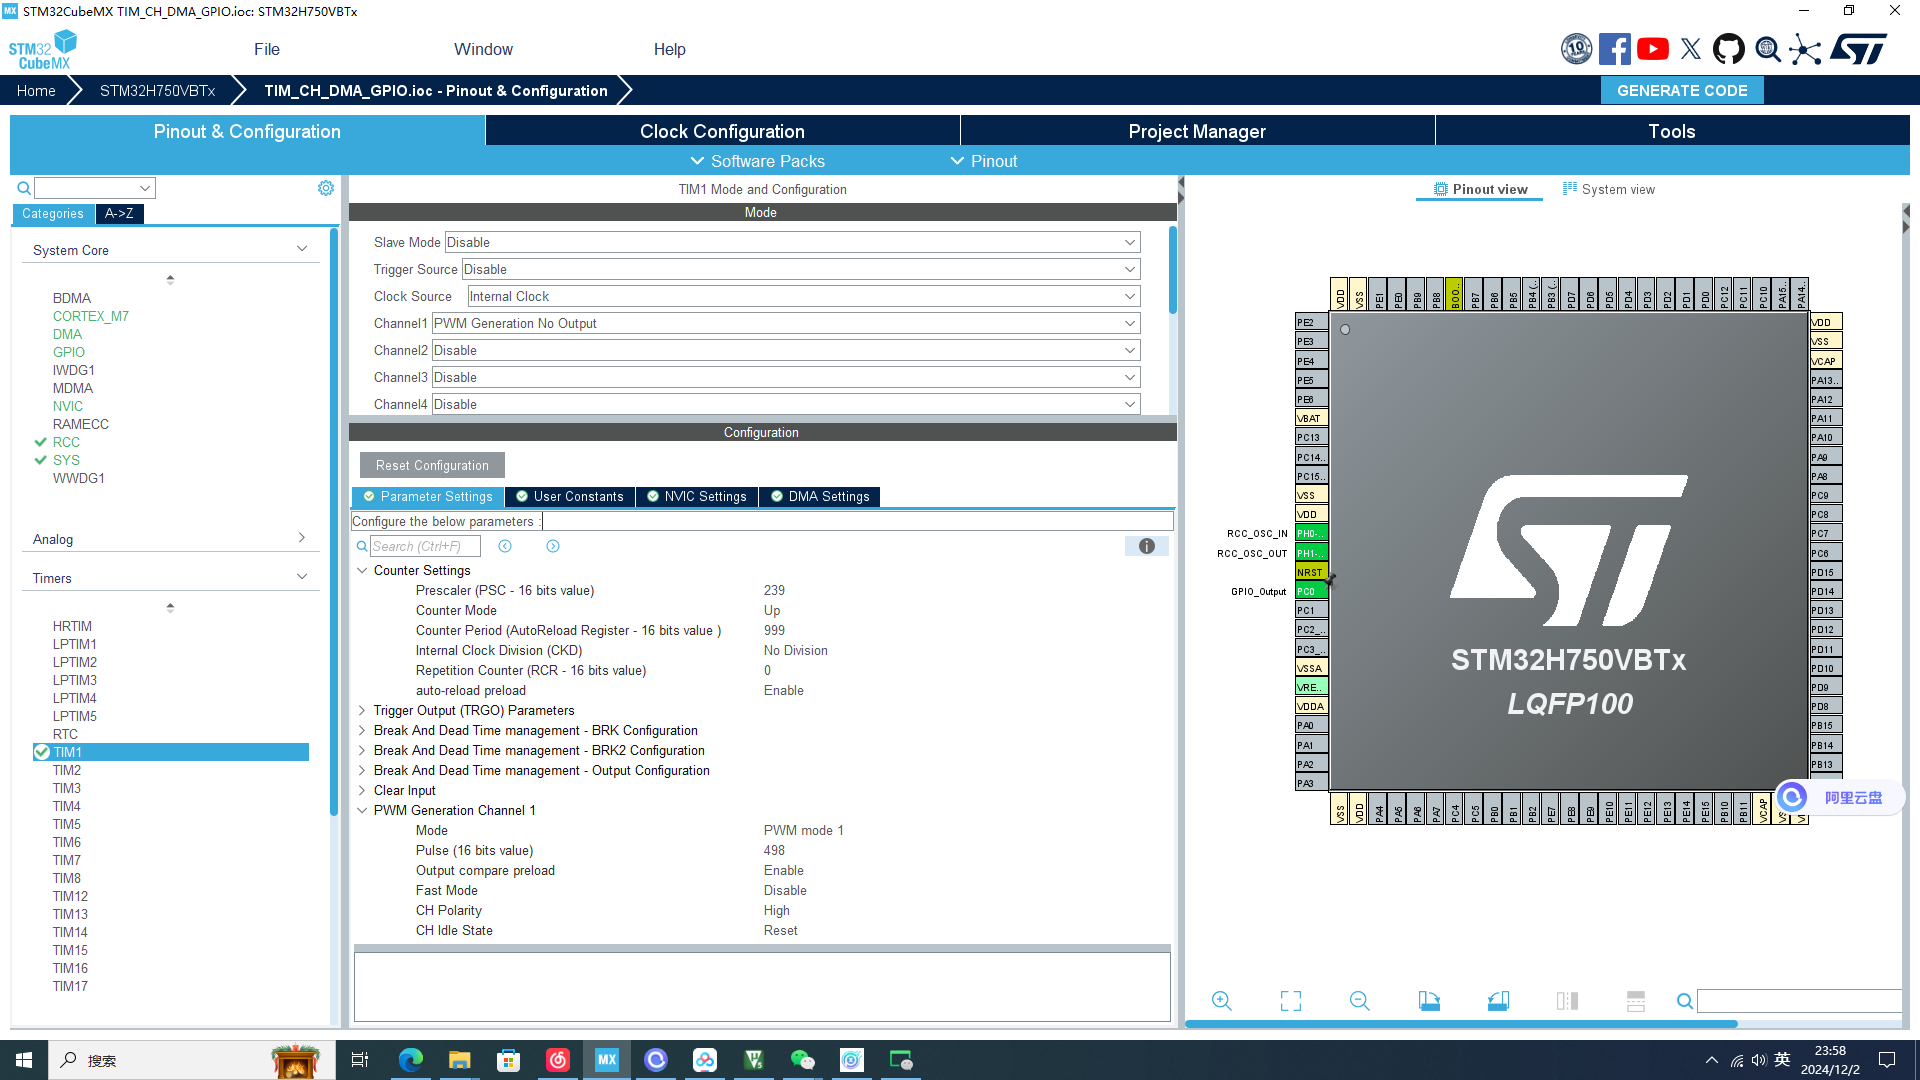Go to next parameter search result
Screen dimensions: 1920x1080
[553, 546]
